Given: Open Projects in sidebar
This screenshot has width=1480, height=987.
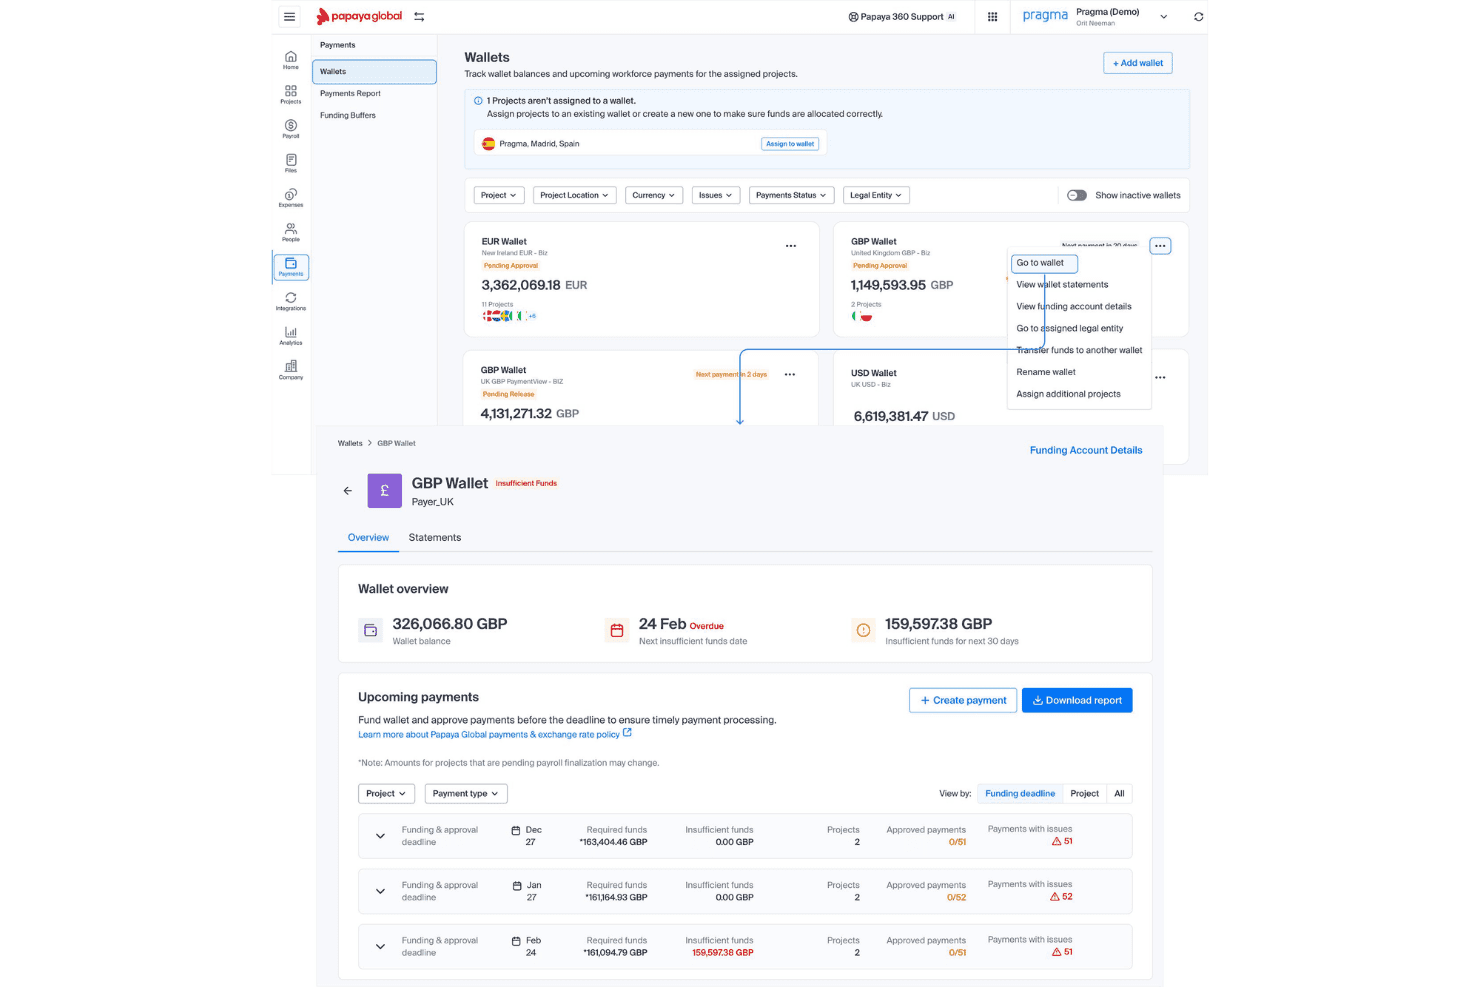Looking at the screenshot, I should 290,94.
